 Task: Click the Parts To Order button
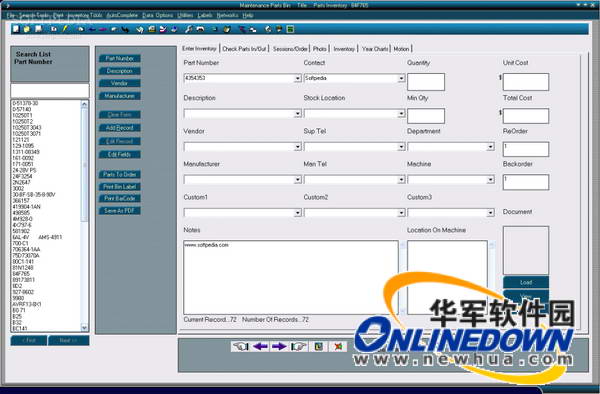pyautogui.click(x=119, y=174)
